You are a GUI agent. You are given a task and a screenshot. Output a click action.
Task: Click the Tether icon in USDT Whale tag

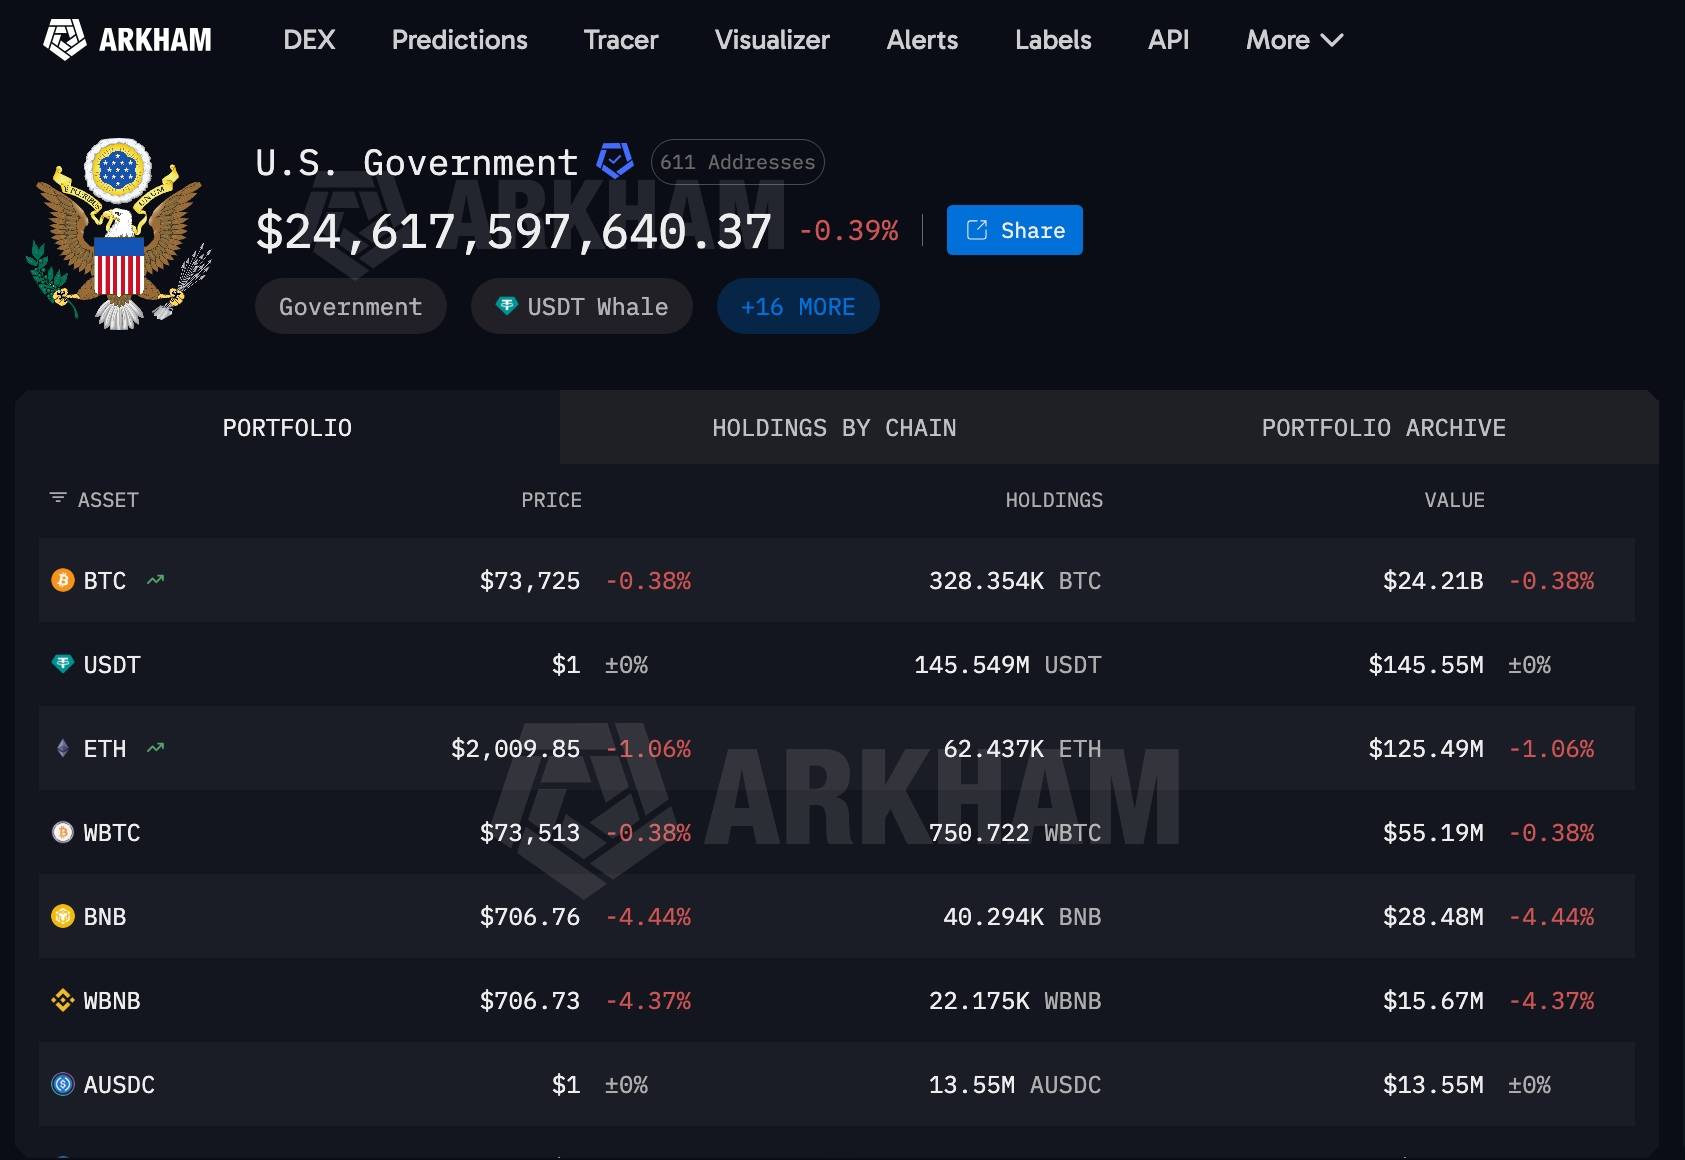coord(507,306)
